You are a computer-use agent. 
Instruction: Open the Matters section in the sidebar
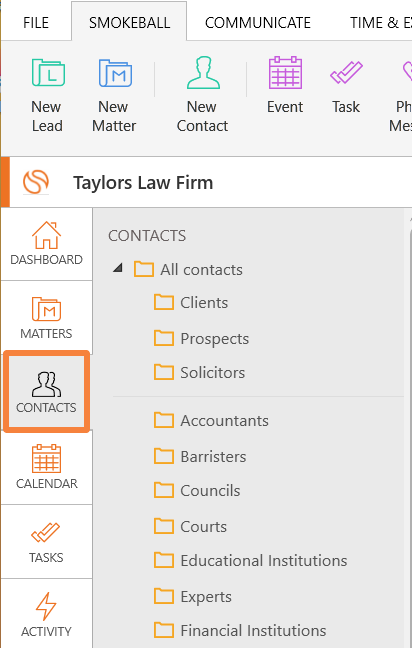[x=46, y=318]
